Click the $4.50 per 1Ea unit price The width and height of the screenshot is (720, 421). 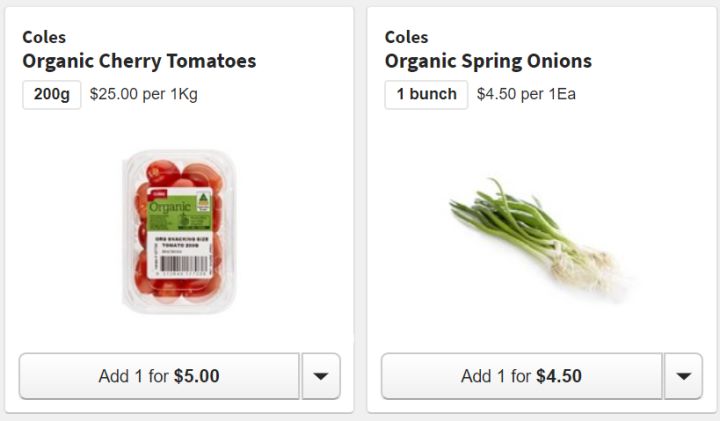[526, 95]
